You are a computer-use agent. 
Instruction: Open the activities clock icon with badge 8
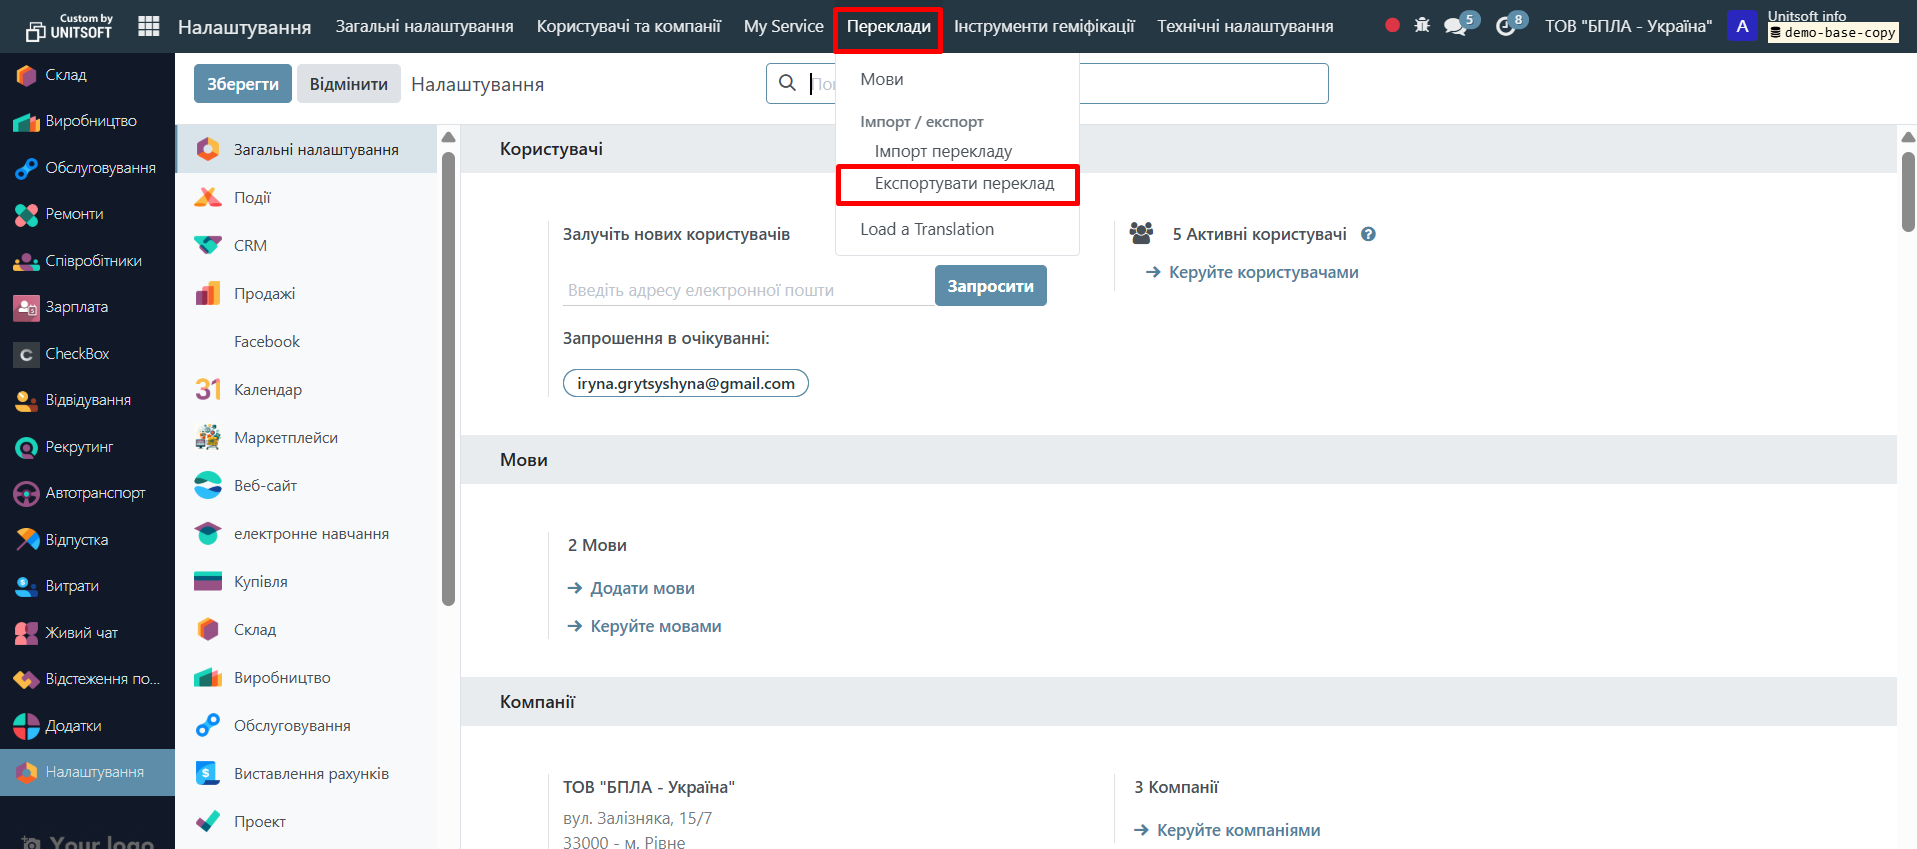click(1506, 26)
